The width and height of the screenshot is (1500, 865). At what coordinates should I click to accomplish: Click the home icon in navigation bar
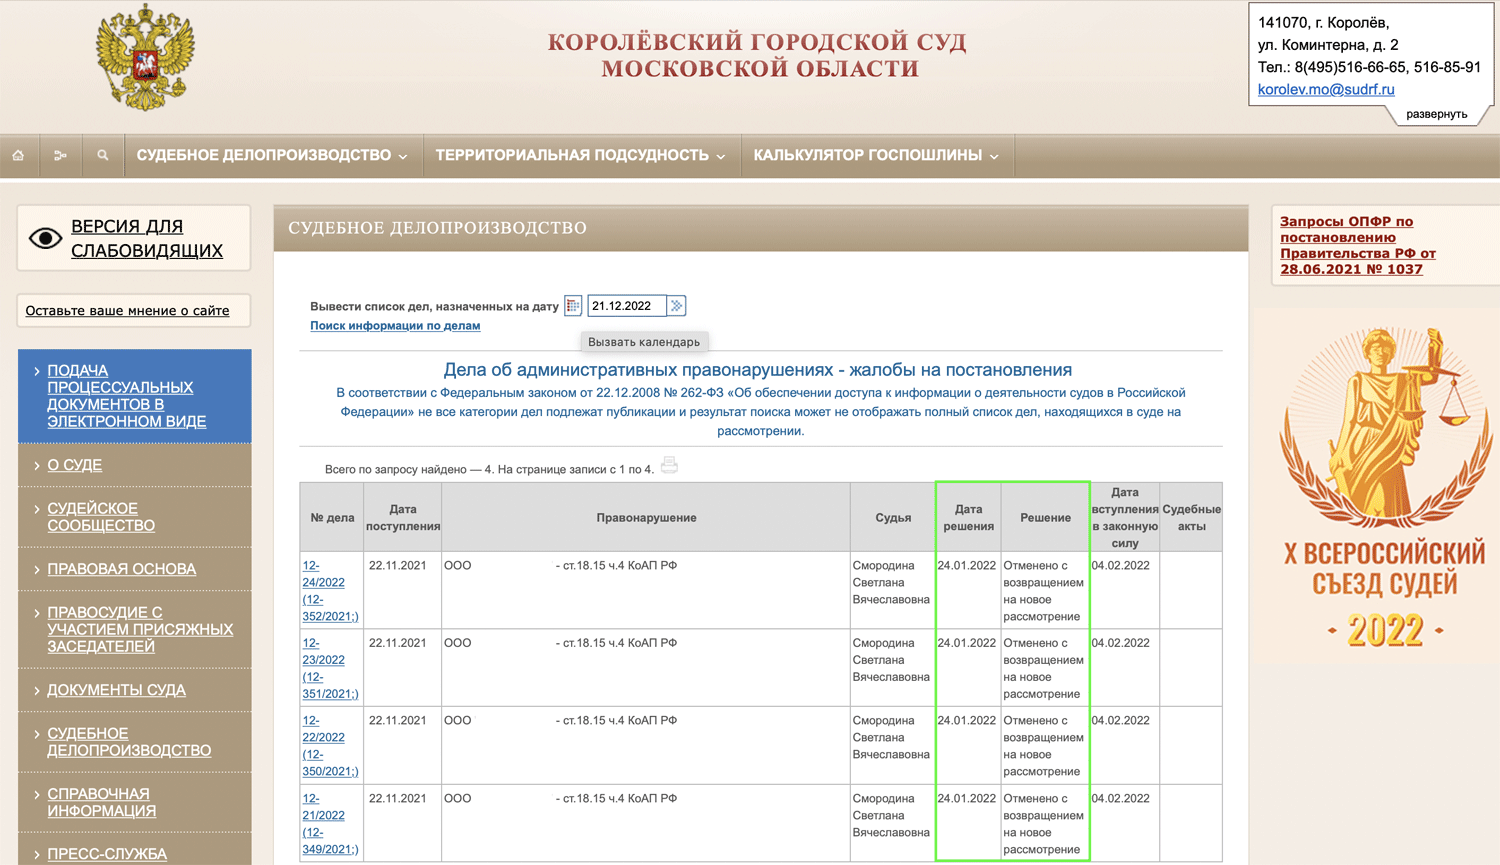point(18,155)
